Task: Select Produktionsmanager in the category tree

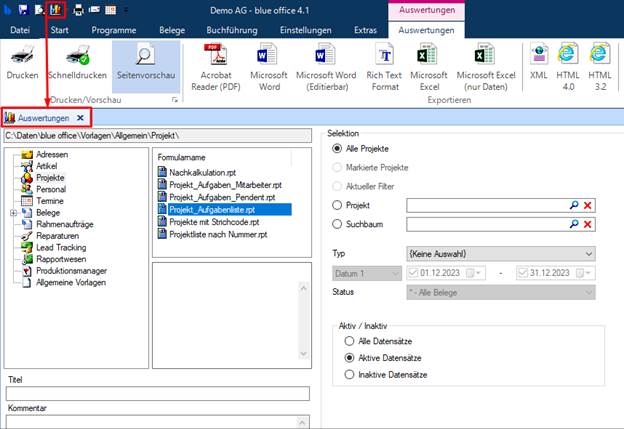Action: 72,271
